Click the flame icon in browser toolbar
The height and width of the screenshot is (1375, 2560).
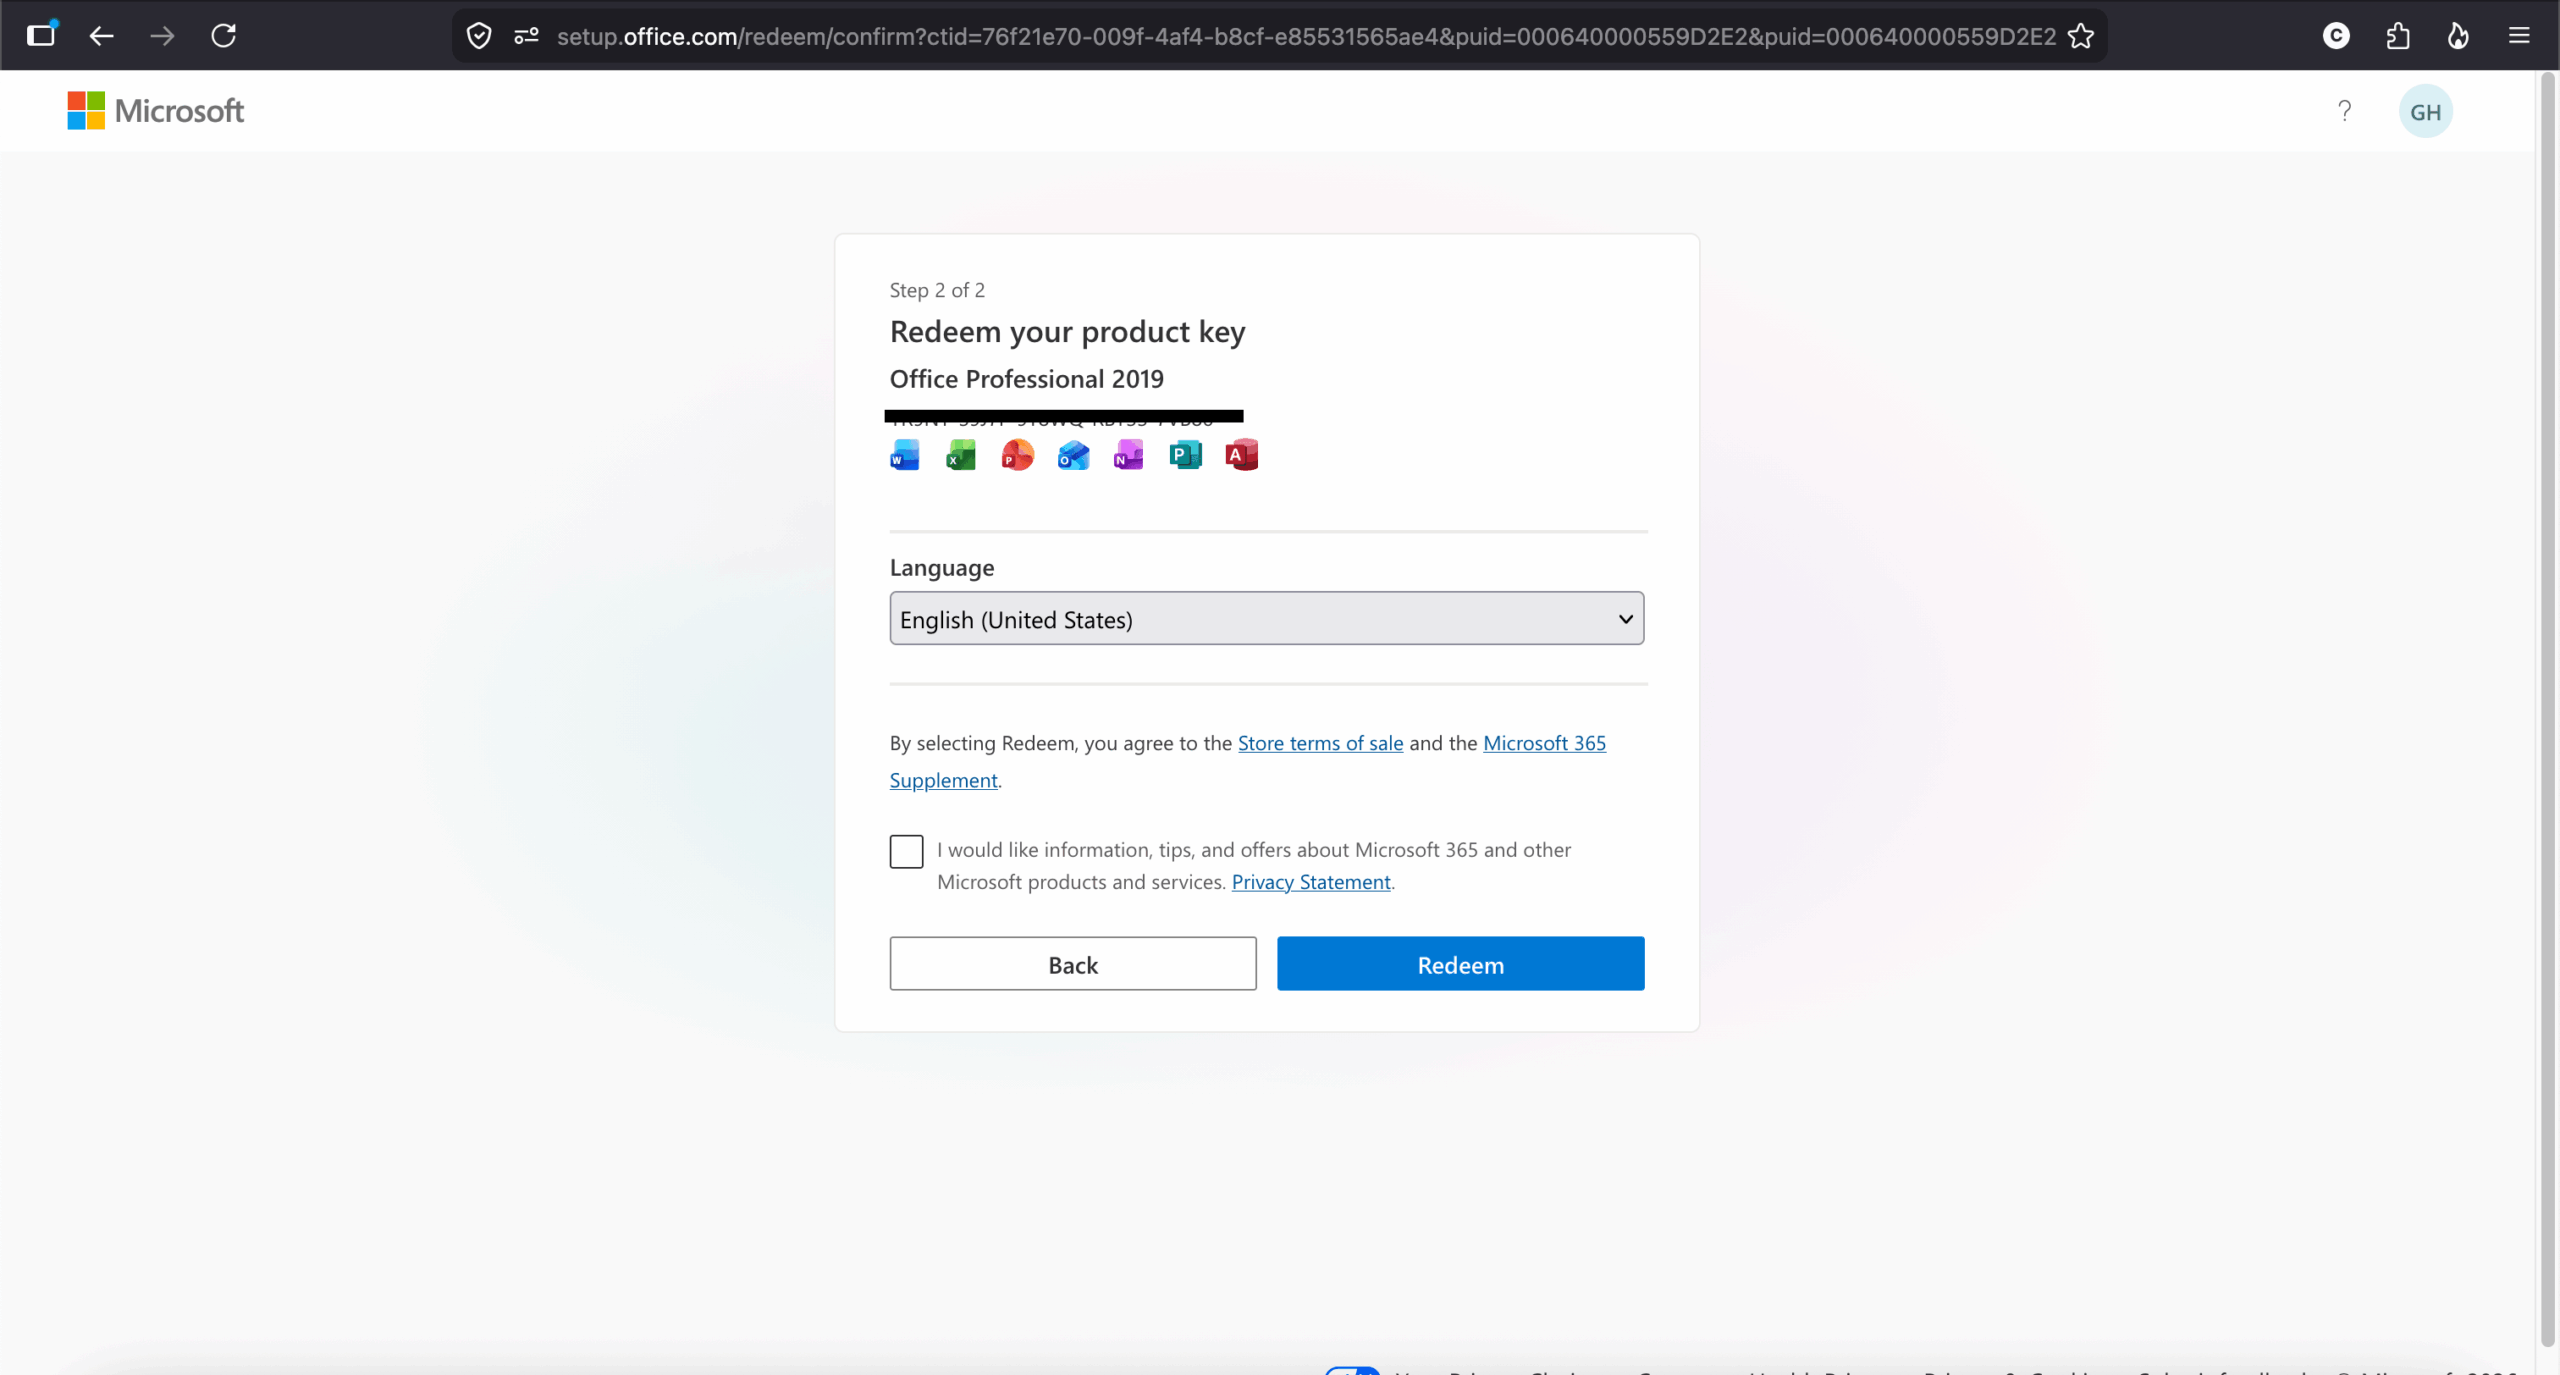(x=2458, y=36)
